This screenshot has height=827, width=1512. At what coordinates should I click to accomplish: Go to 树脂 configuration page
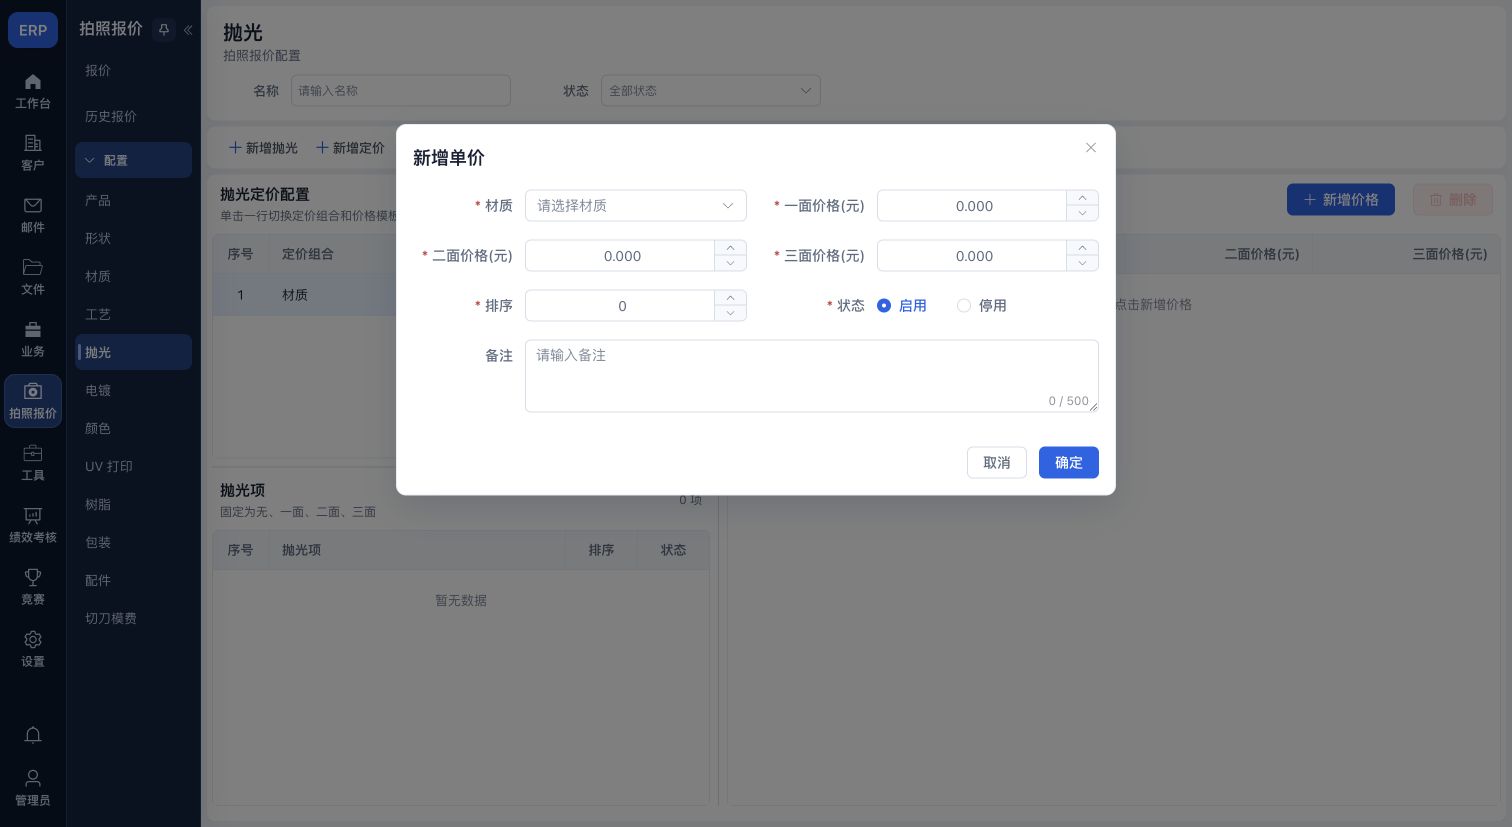pyautogui.click(x=98, y=504)
